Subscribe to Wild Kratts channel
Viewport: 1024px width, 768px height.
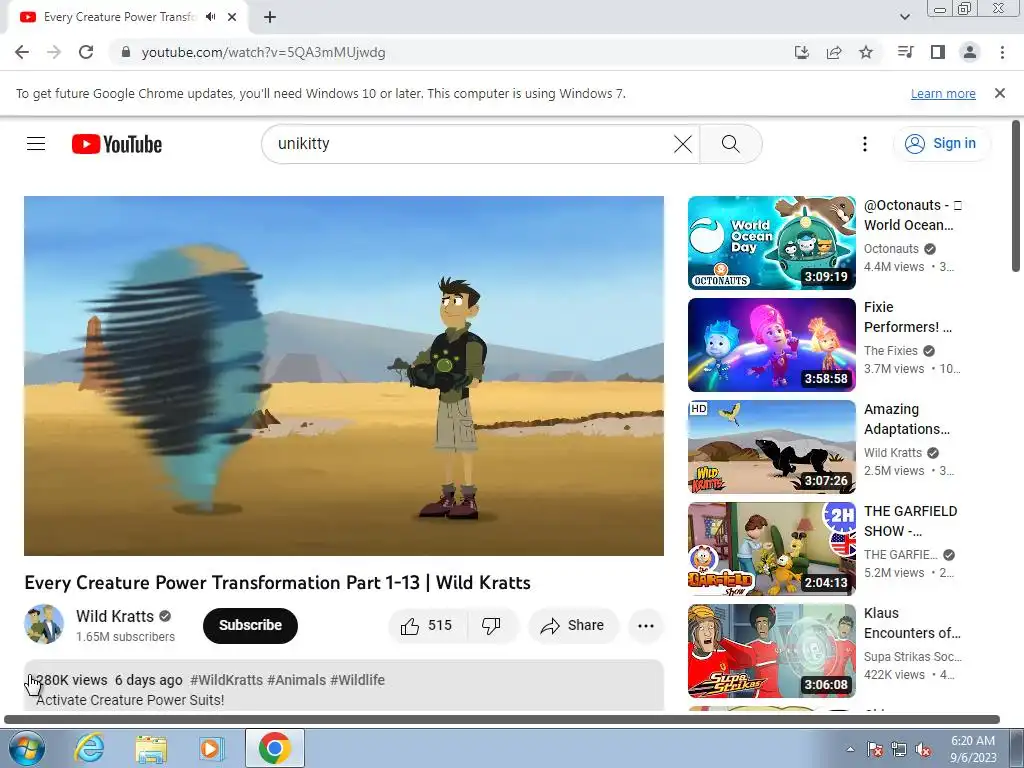tap(250, 626)
